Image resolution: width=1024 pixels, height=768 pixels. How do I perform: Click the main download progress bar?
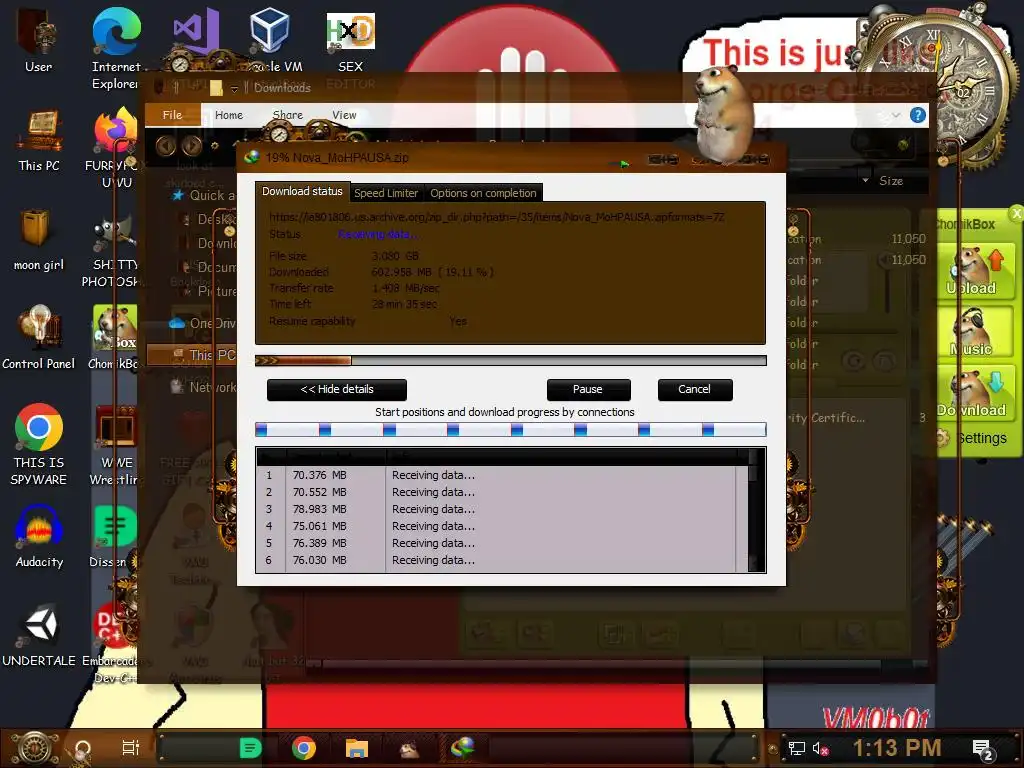click(511, 360)
